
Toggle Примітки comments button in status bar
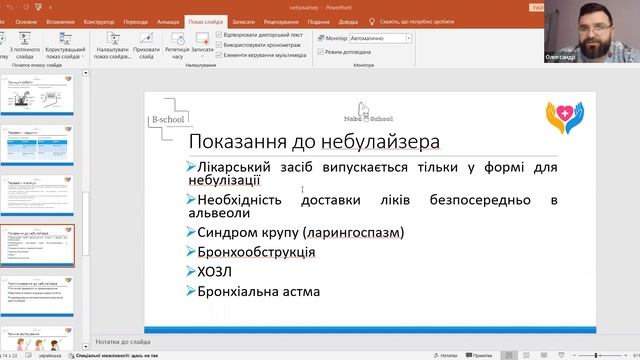(x=479, y=356)
